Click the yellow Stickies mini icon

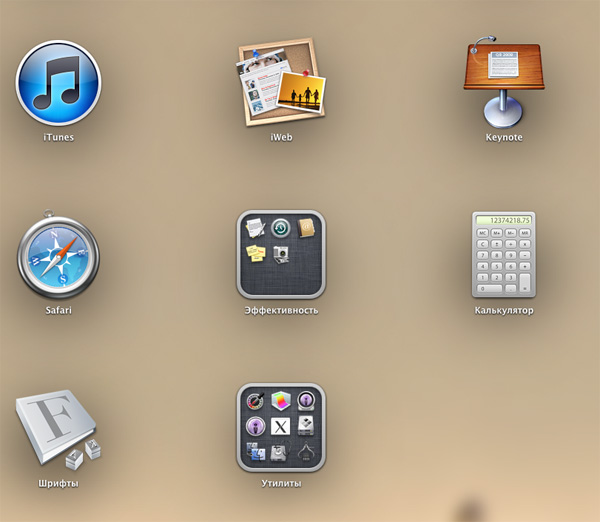coord(255,254)
